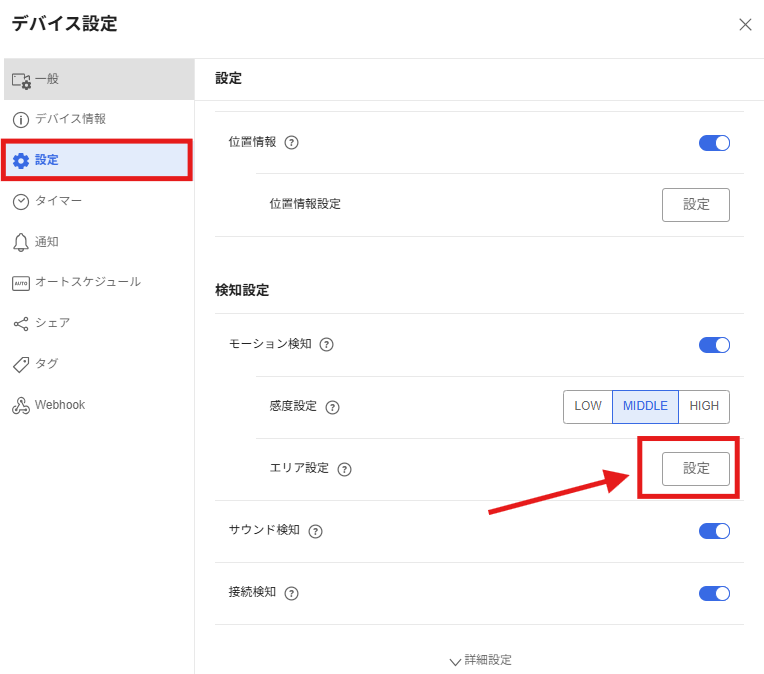Click the help icon beside エリア設定
The width and height of the screenshot is (764, 674).
click(x=345, y=469)
